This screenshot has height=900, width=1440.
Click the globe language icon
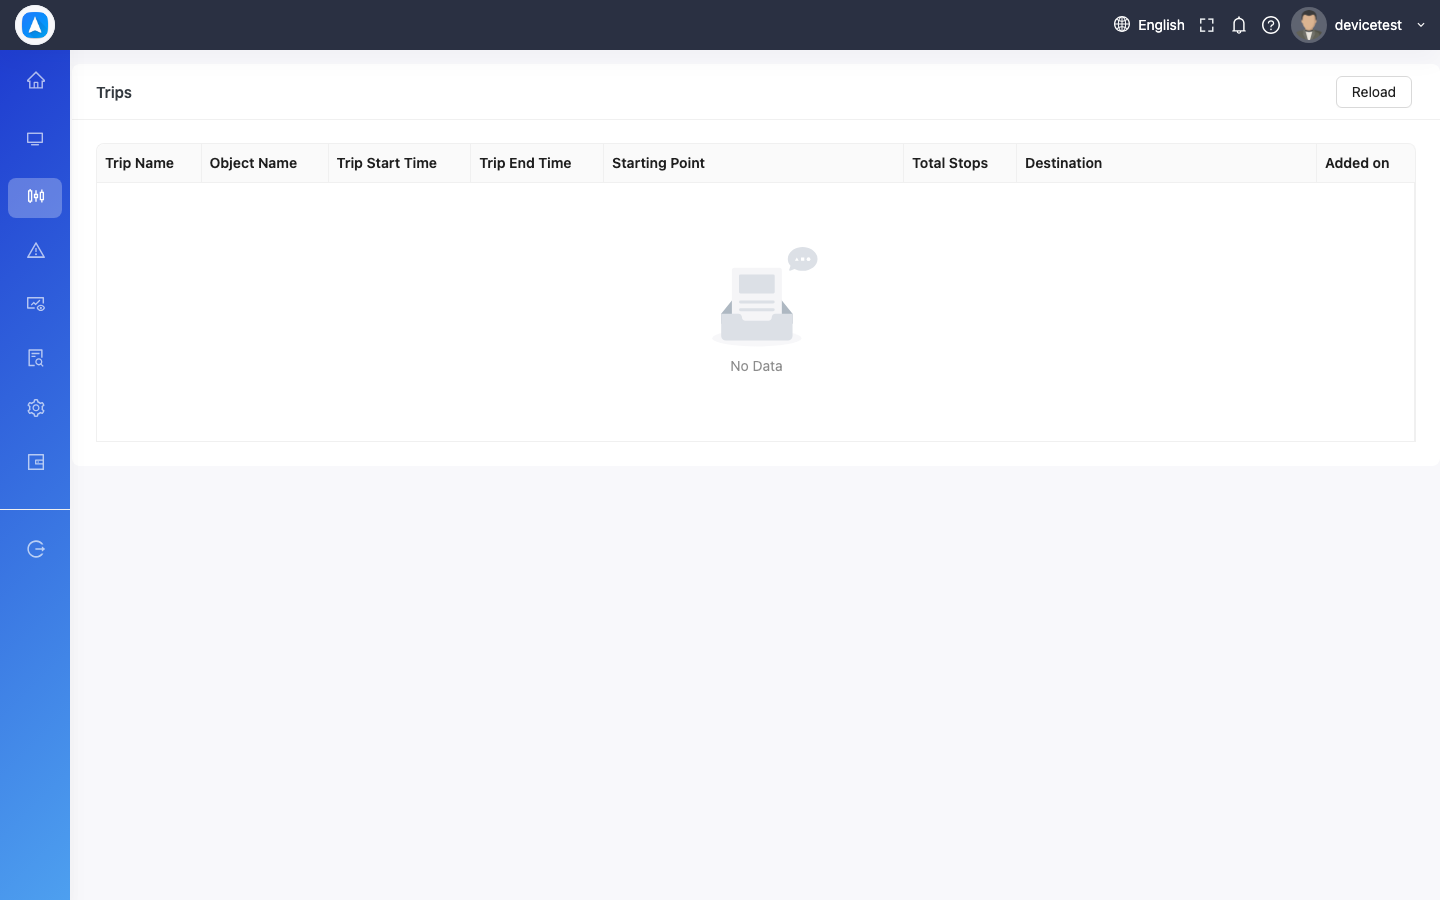(1122, 24)
